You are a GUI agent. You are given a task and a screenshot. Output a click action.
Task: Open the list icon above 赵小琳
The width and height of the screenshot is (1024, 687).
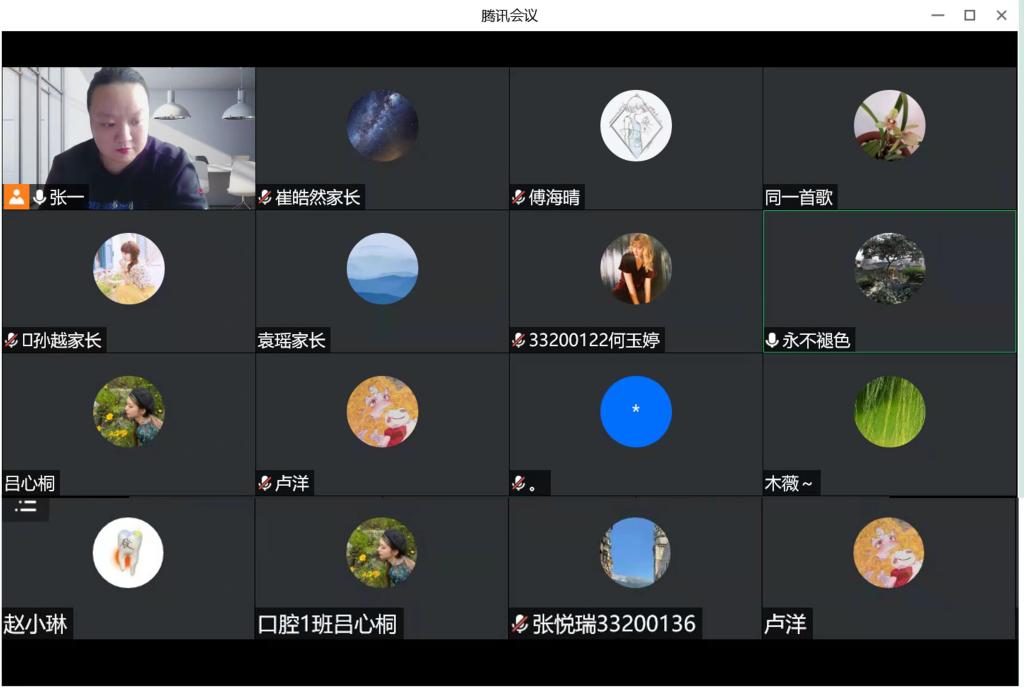click(x=25, y=505)
